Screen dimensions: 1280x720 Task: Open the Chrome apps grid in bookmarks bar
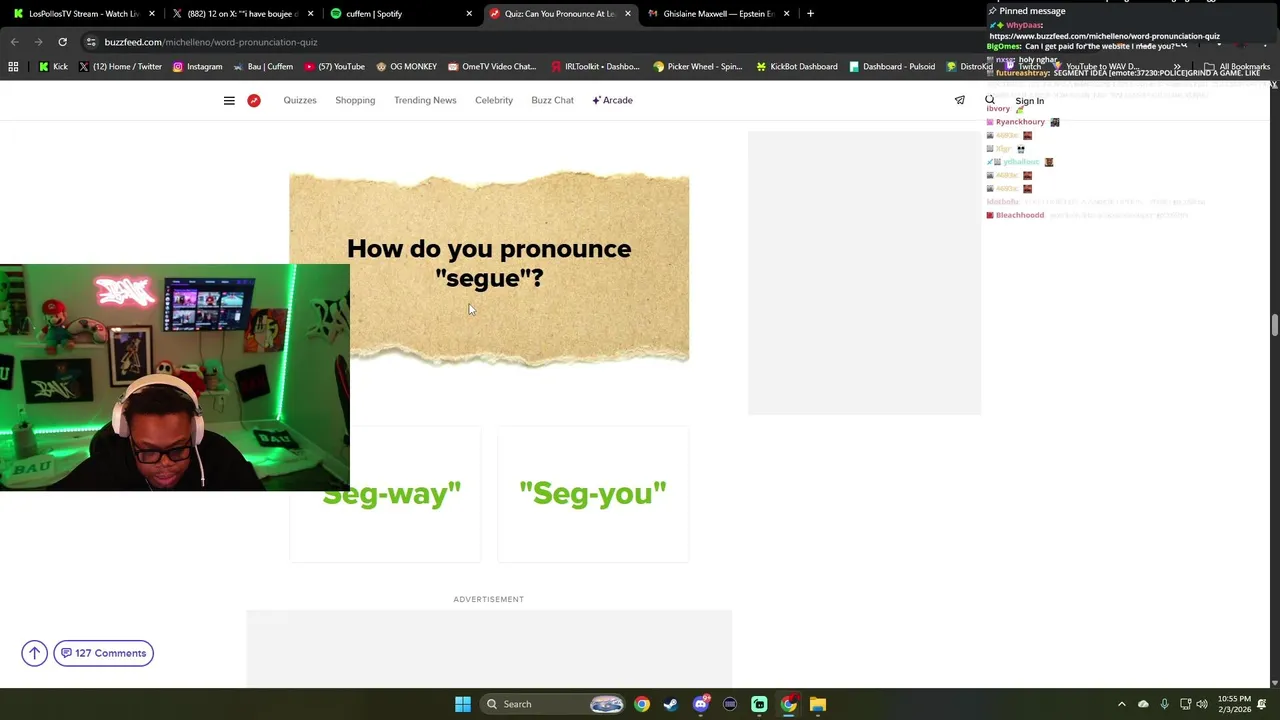click(x=13, y=67)
